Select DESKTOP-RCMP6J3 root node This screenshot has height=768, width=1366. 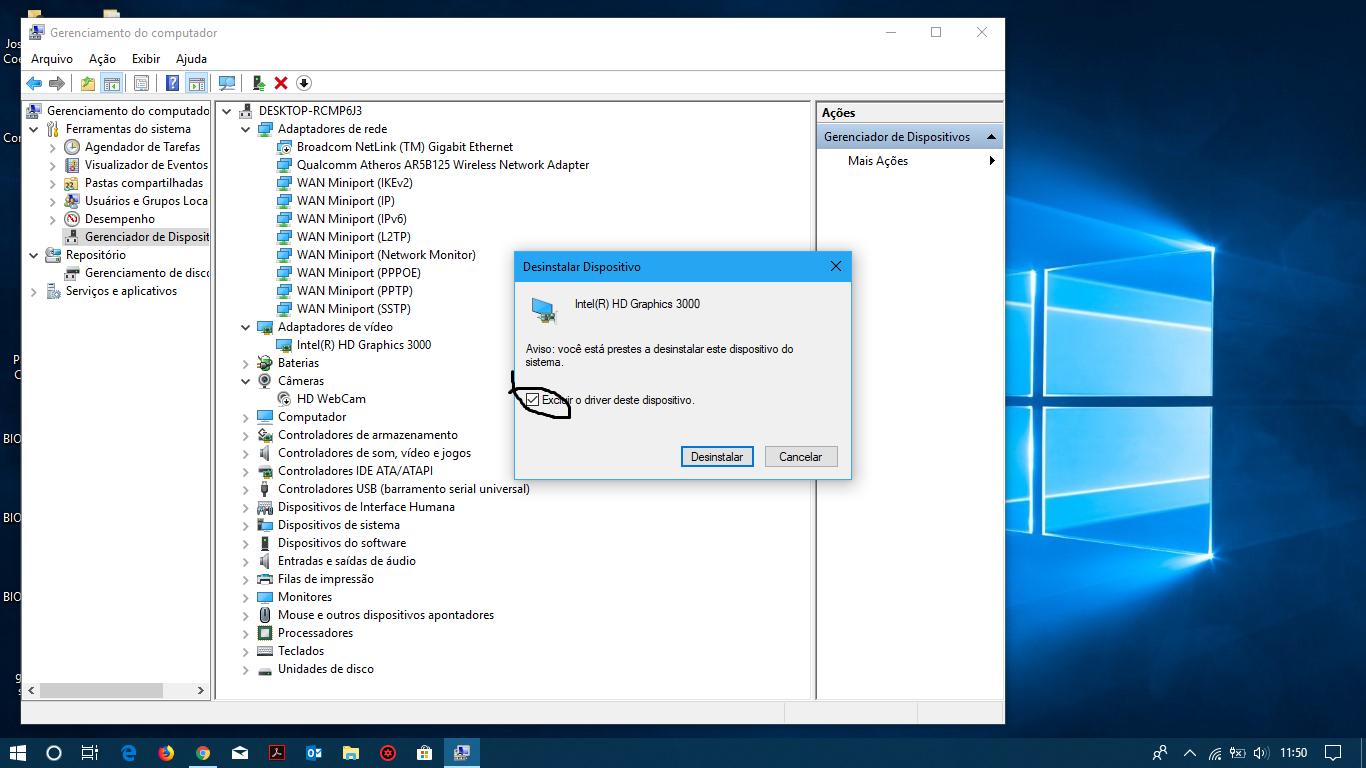(x=310, y=111)
